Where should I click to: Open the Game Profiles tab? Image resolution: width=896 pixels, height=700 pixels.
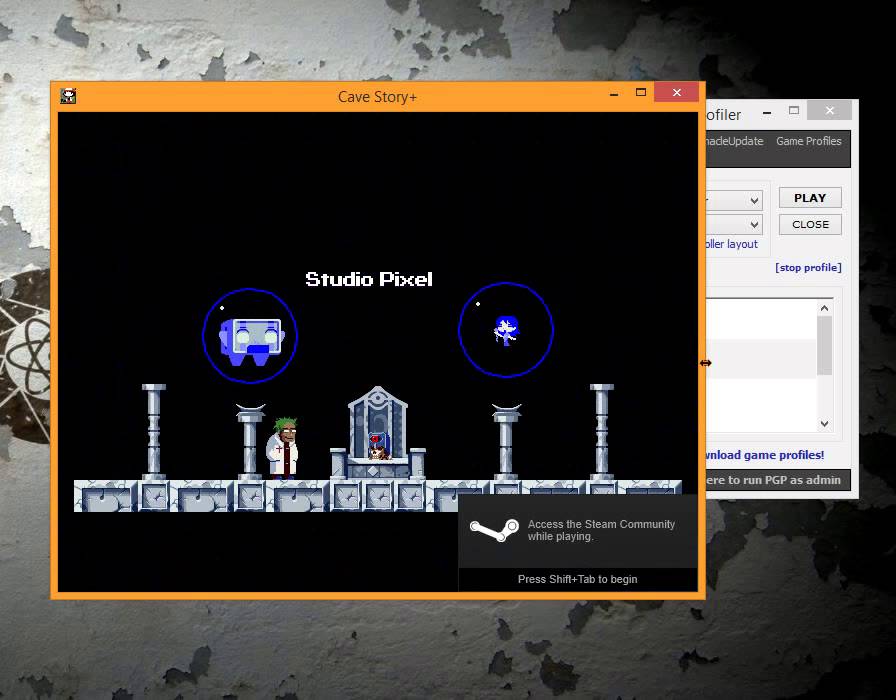click(808, 141)
